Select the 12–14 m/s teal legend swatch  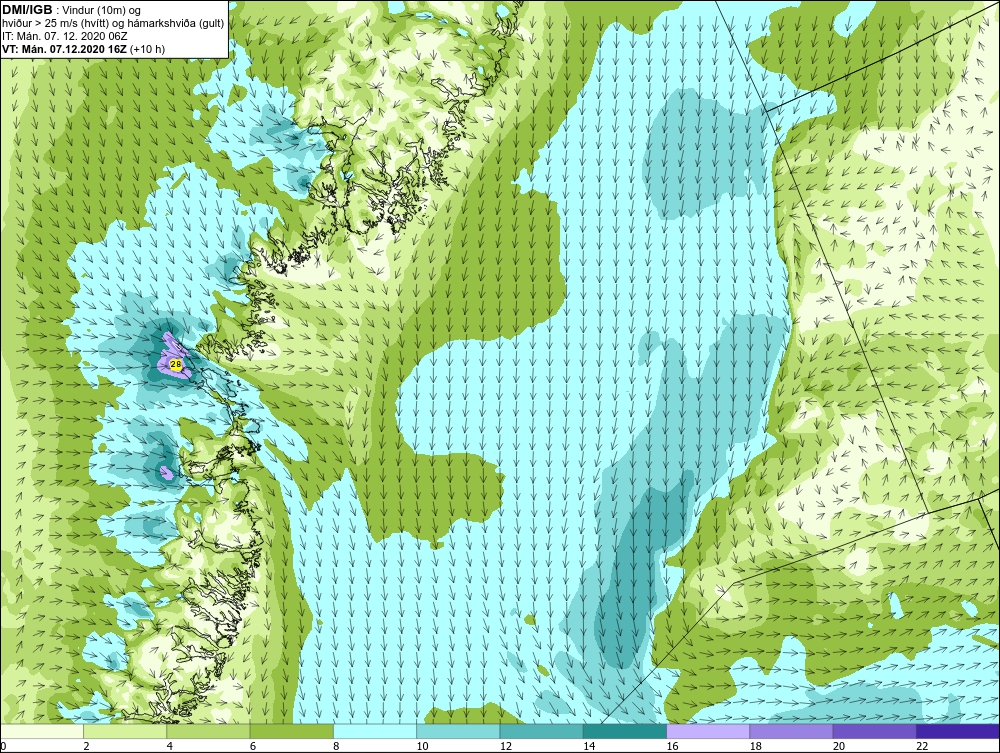pos(541,731)
